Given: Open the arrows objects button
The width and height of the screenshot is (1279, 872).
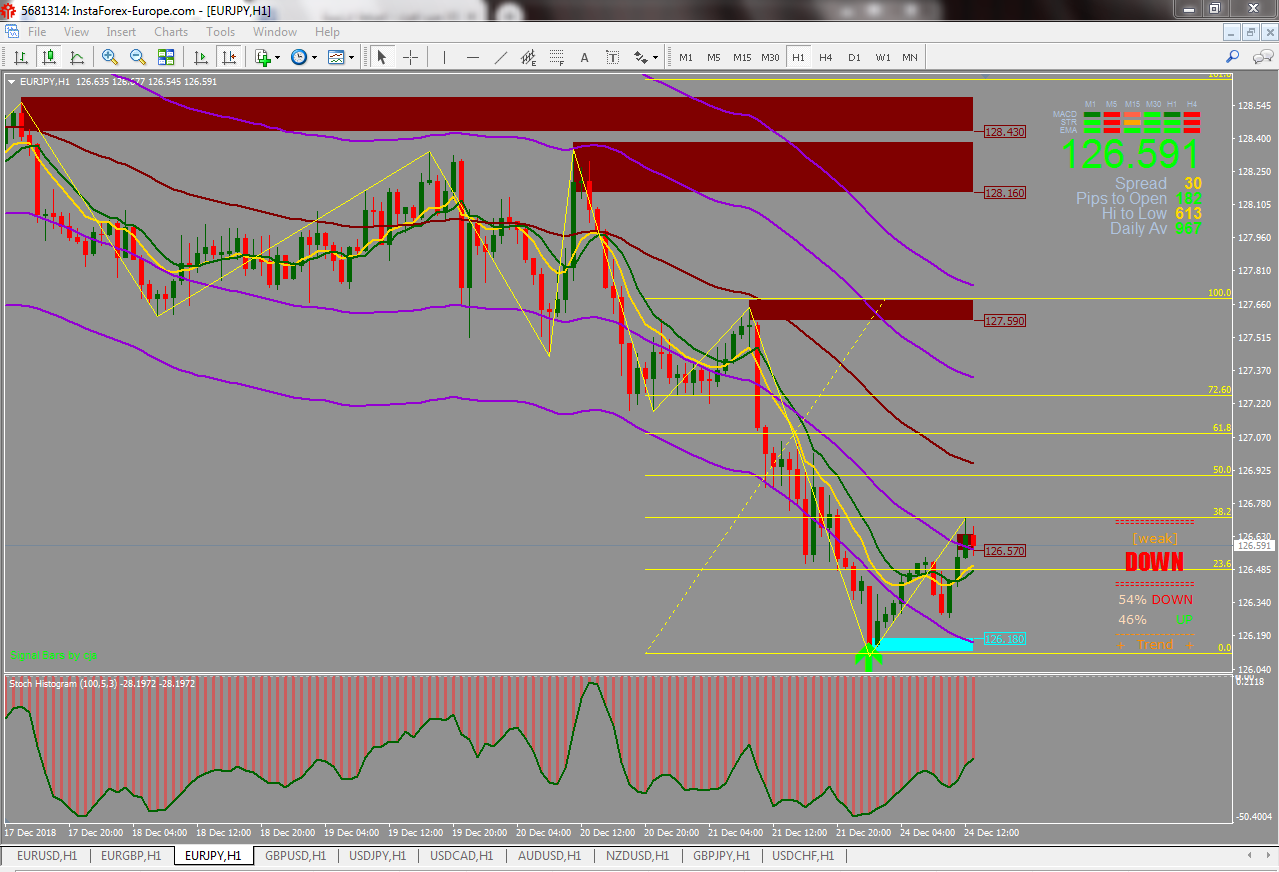Looking at the screenshot, I should coord(640,58).
